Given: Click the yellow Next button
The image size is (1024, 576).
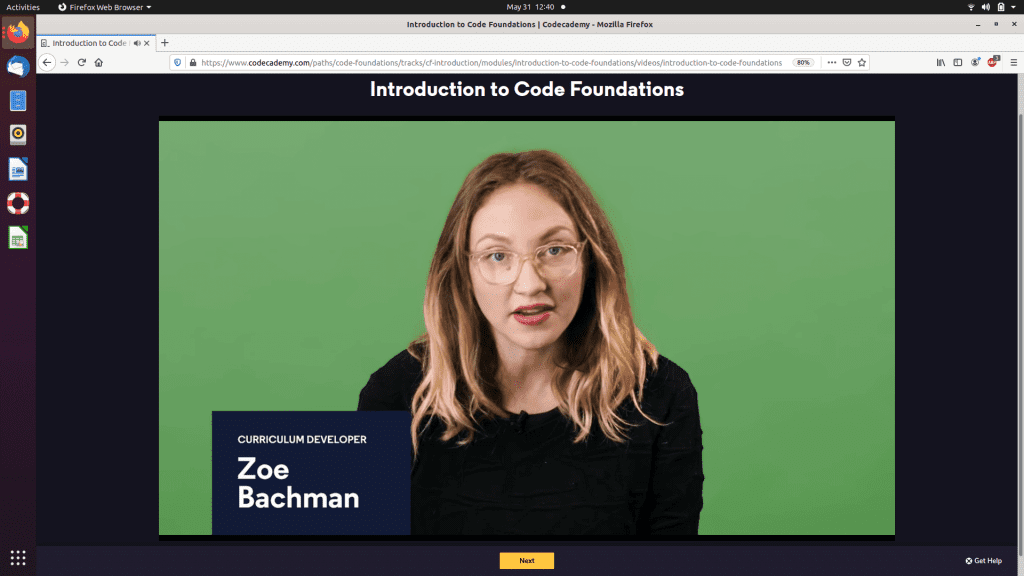Looking at the screenshot, I should pos(527,560).
